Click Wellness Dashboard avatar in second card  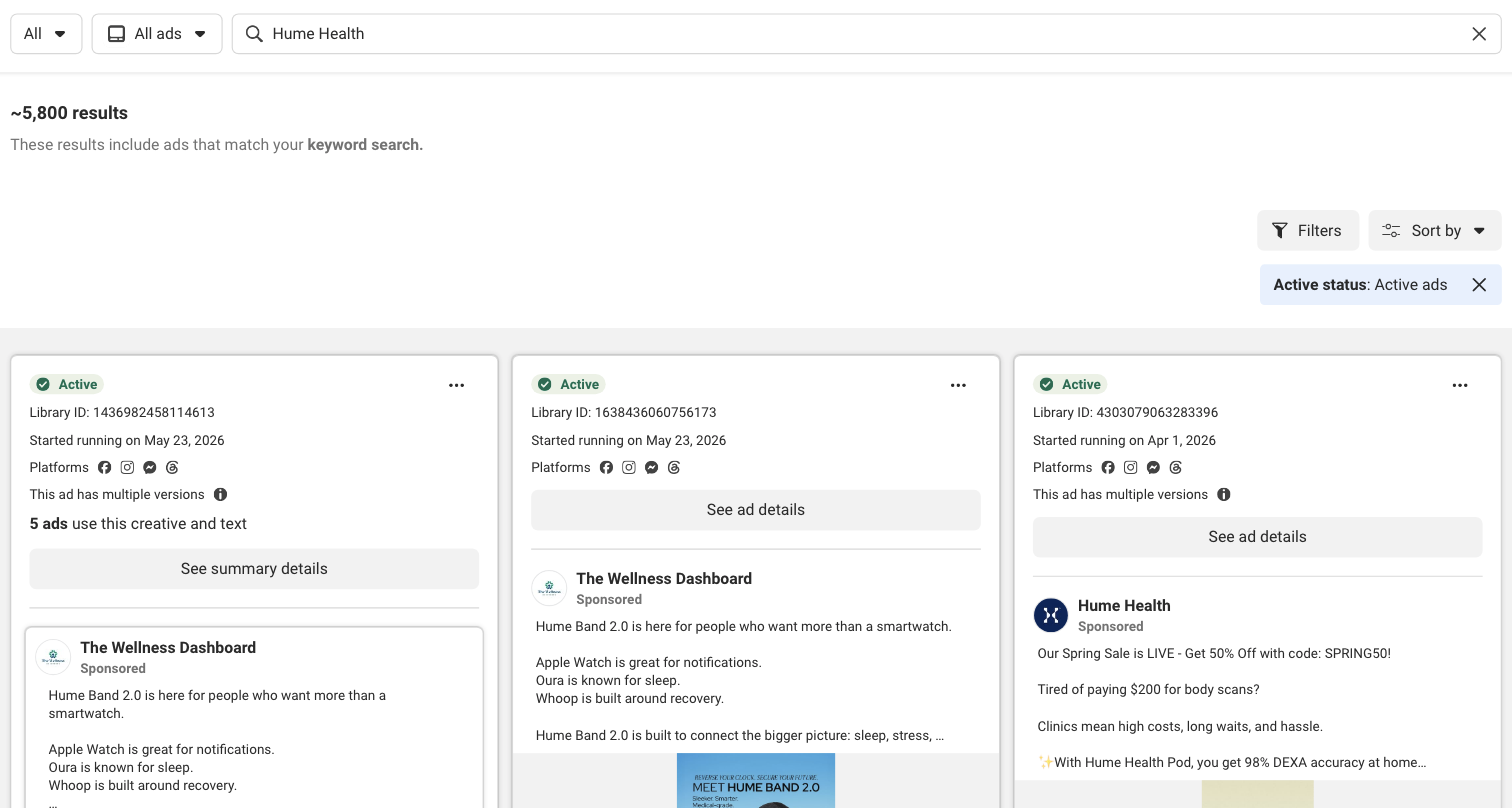(x=549, y=588)
